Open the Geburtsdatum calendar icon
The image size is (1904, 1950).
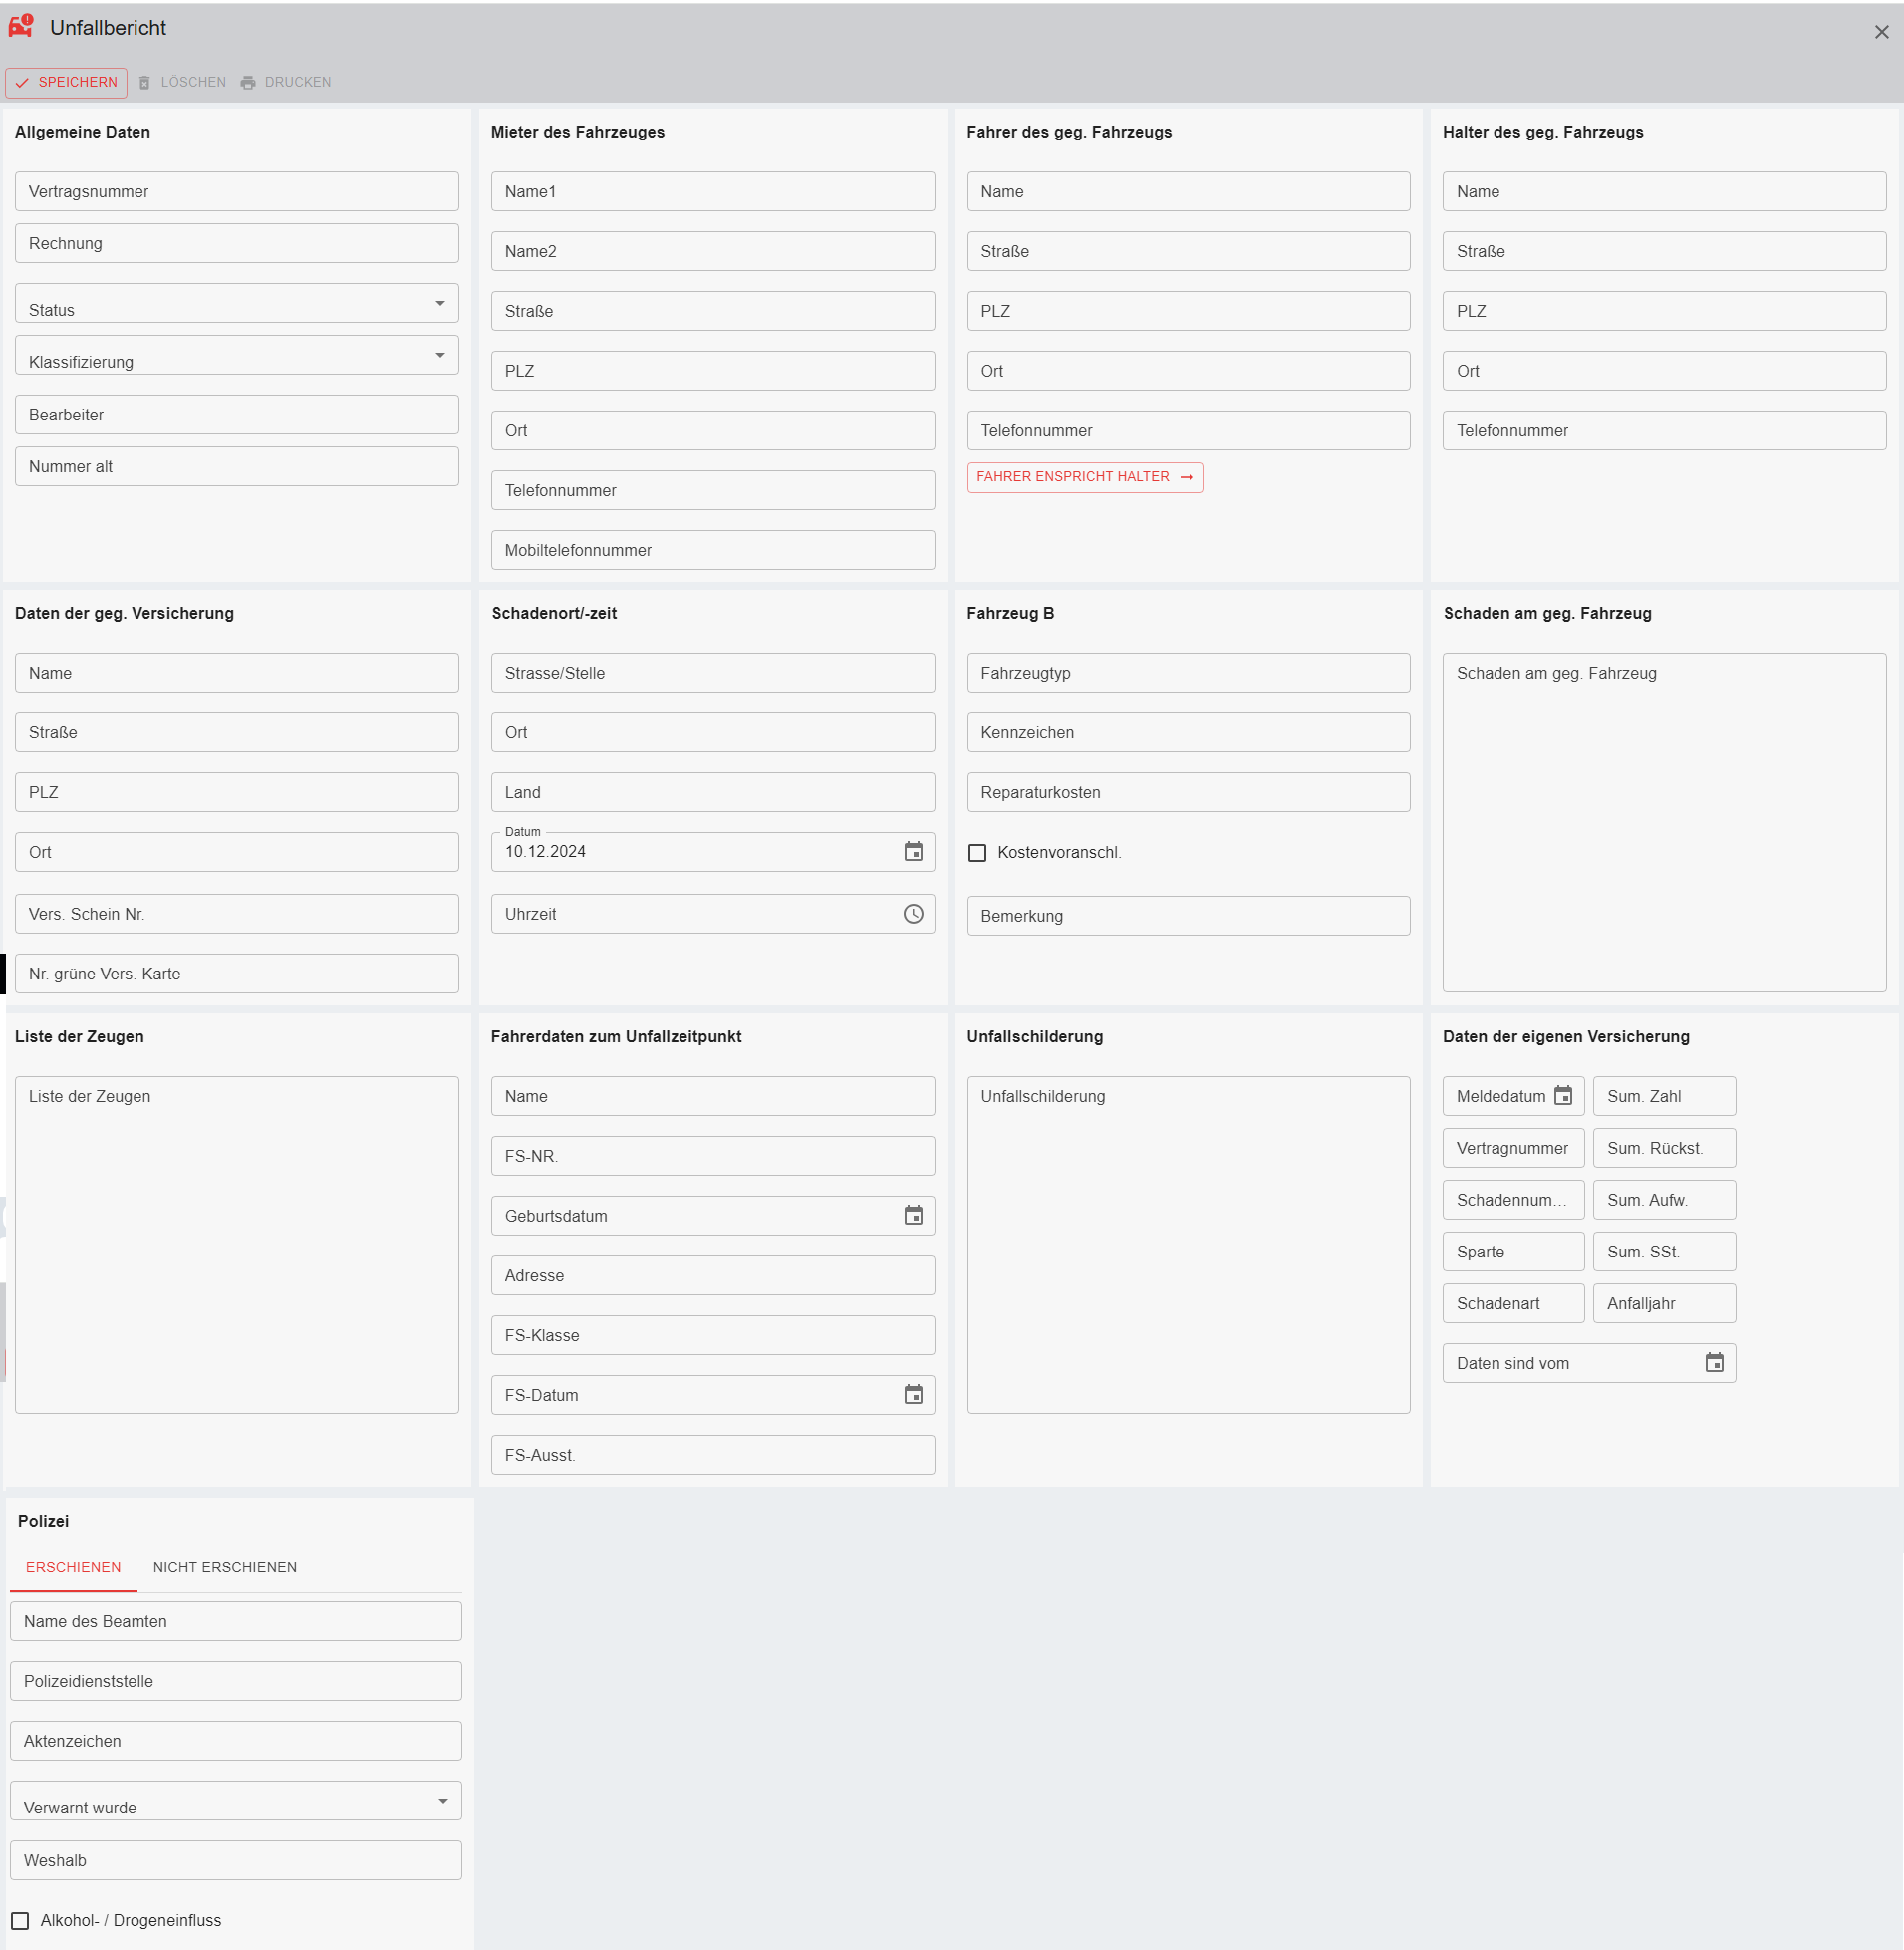[913, 1215]
